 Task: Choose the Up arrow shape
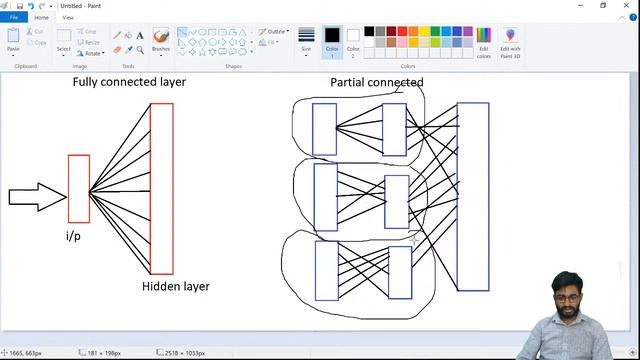(x=242, y=42)
